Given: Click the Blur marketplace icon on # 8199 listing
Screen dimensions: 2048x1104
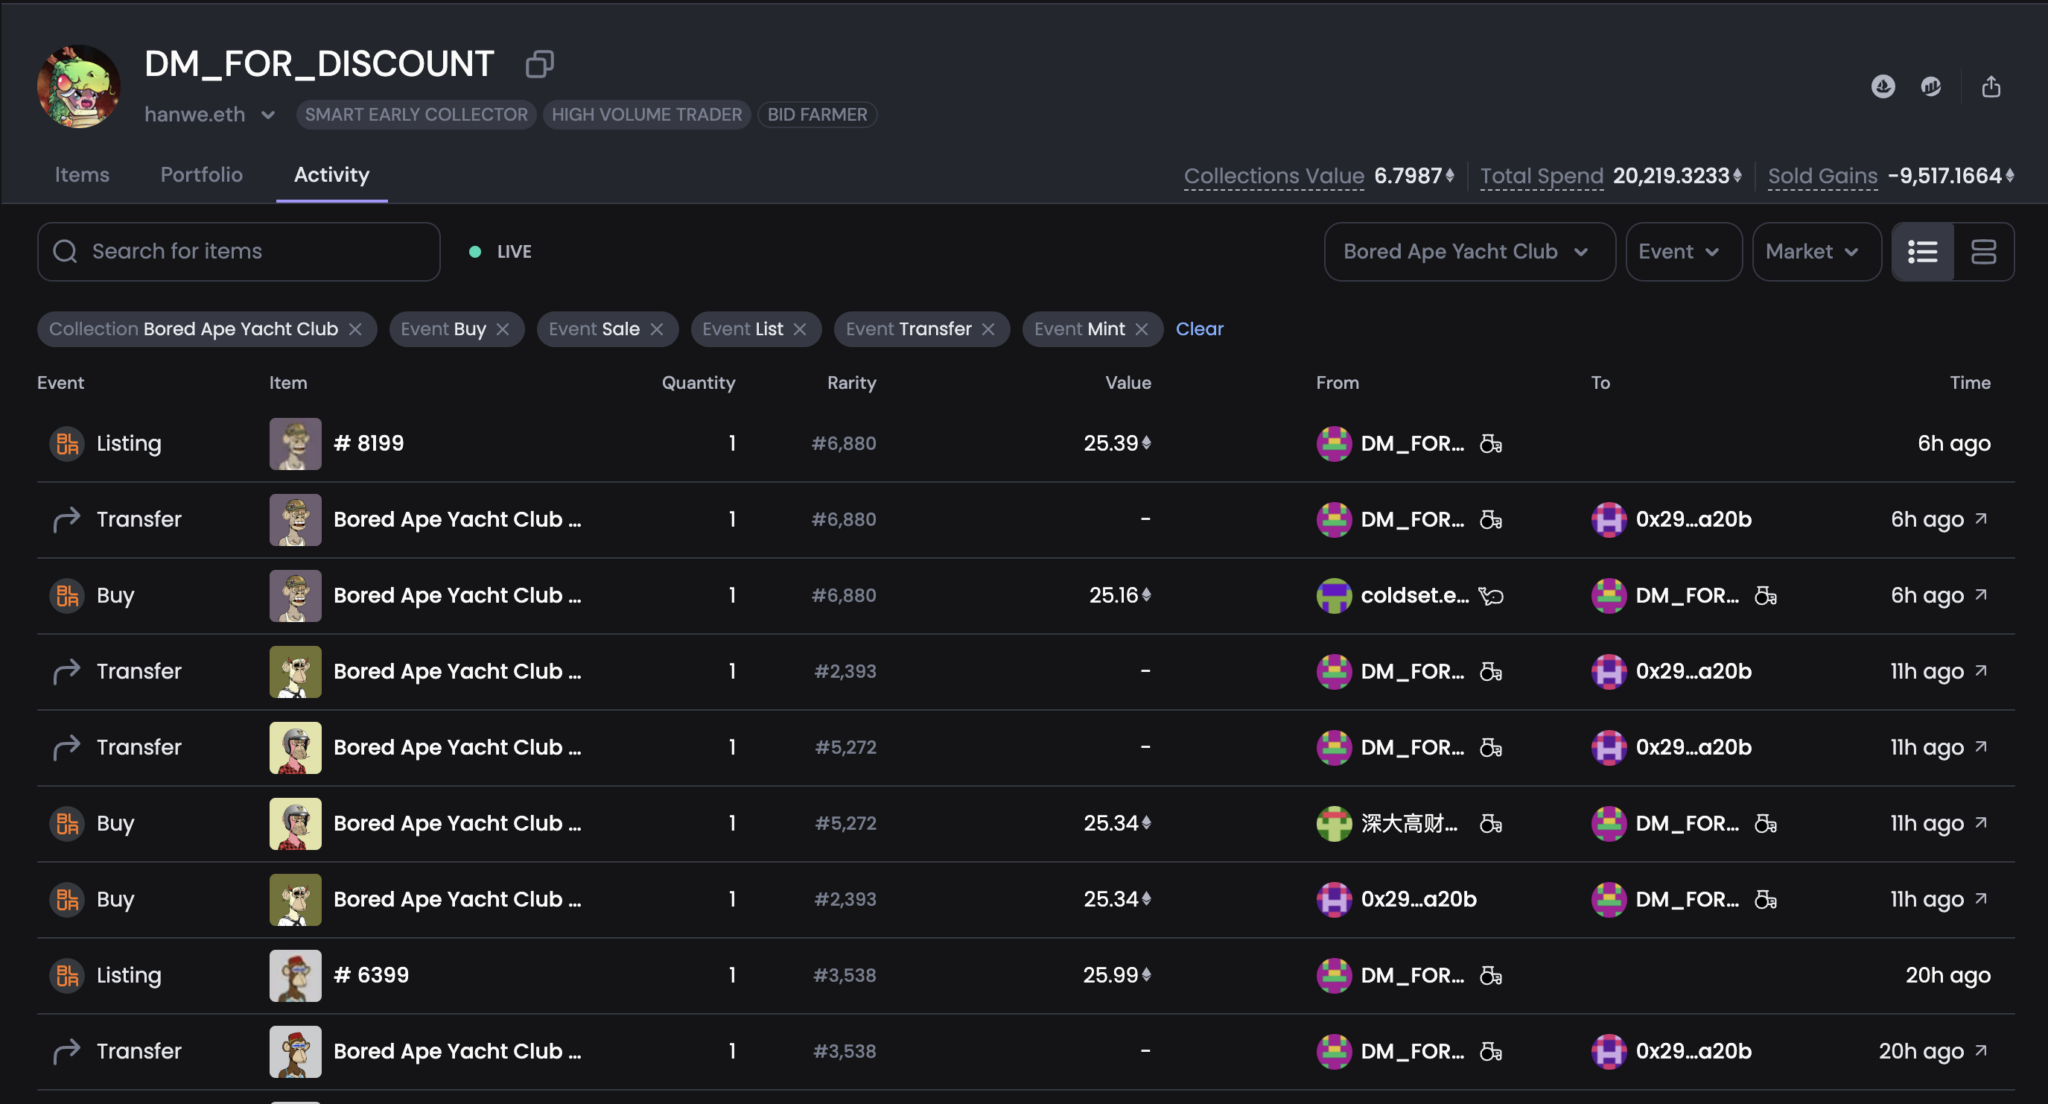Looking at the screenshot, I should pyautogui.click(x=67, y=443).
